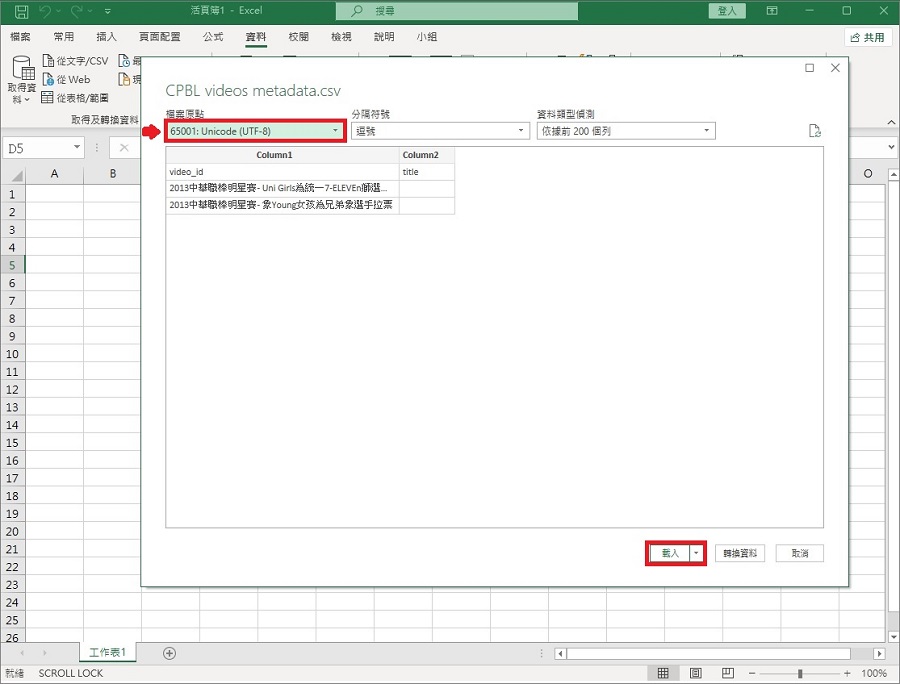Open the arrow next to 載入 button
Image resolution: width=900 pixels, height=684 pixels.
(x=696, y=553)
